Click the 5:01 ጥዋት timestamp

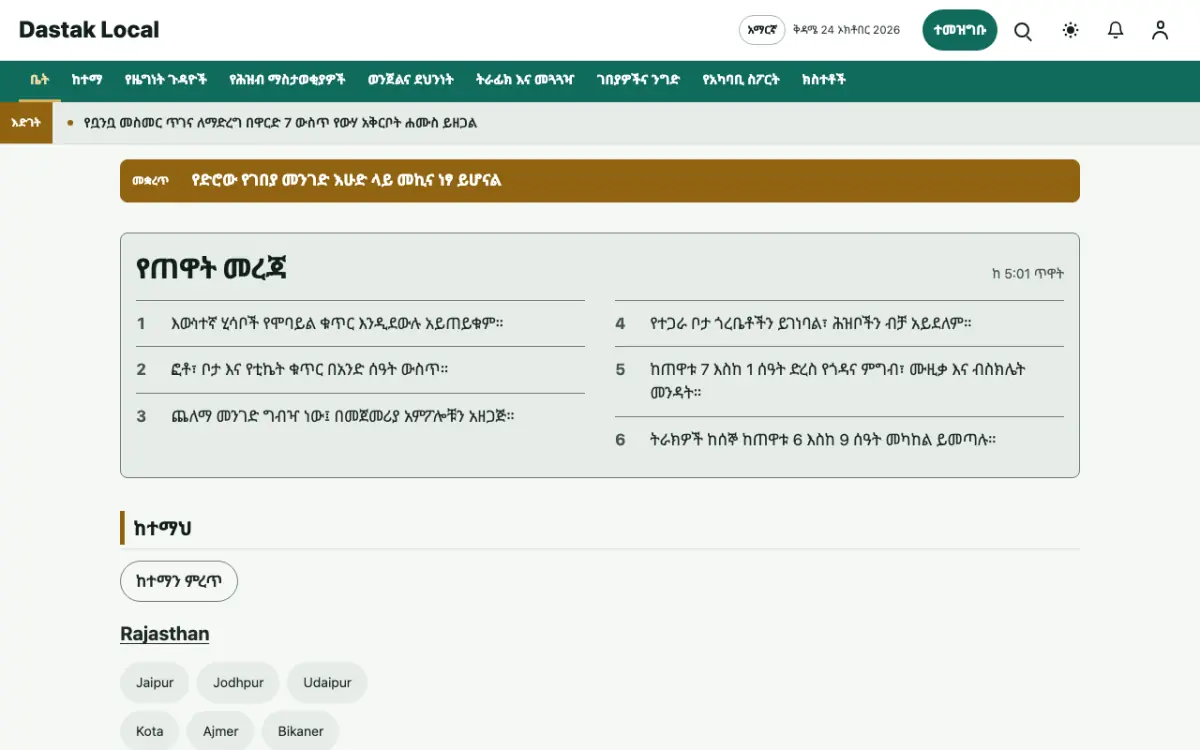point(1028,273)
